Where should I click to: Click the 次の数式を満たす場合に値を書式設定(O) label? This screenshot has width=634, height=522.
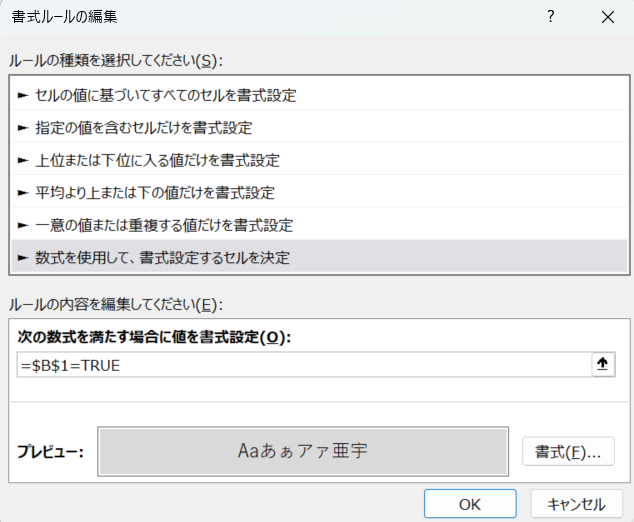(154, 337)
